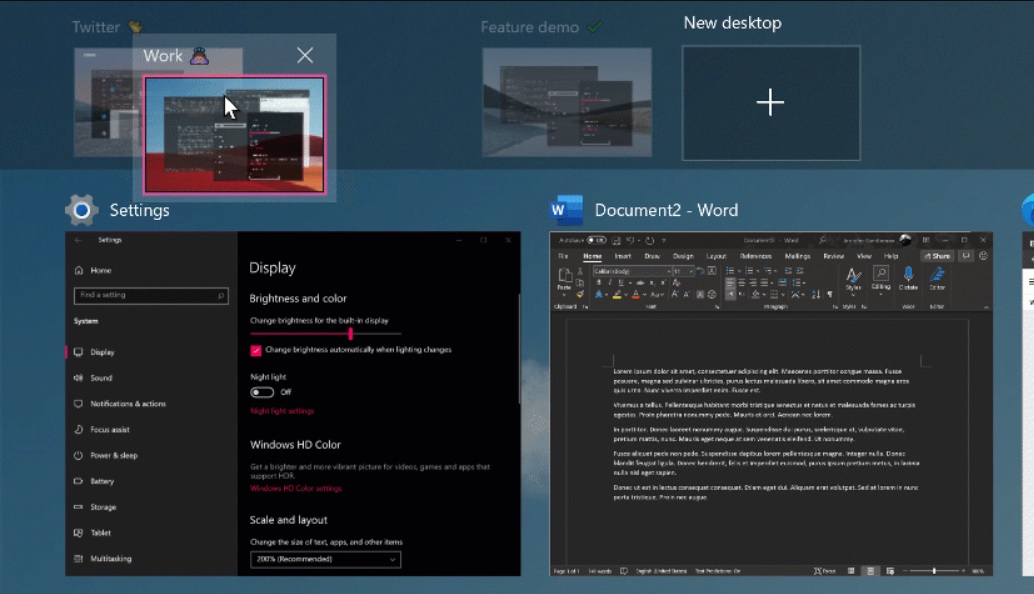Toggle the Night light switch
The height and width of the screenshot is (594, 1034).
tap(262, 392)
